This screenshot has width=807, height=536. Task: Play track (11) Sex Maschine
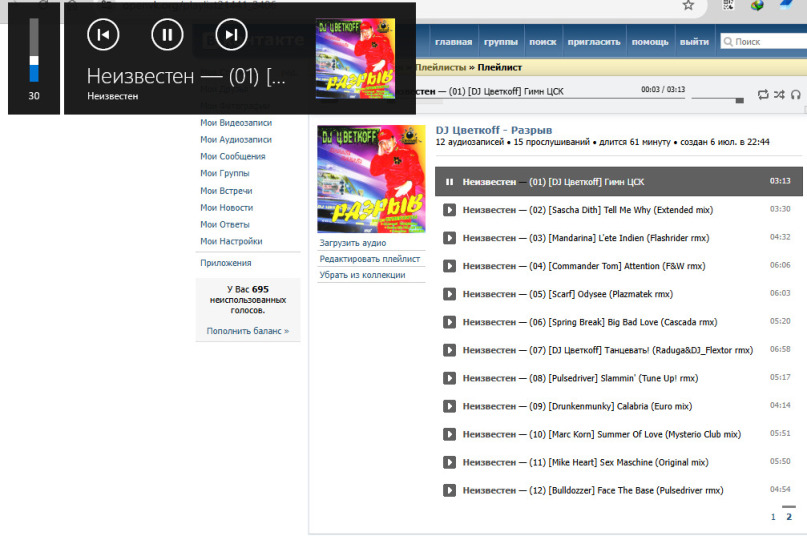[x=449, y=462]
